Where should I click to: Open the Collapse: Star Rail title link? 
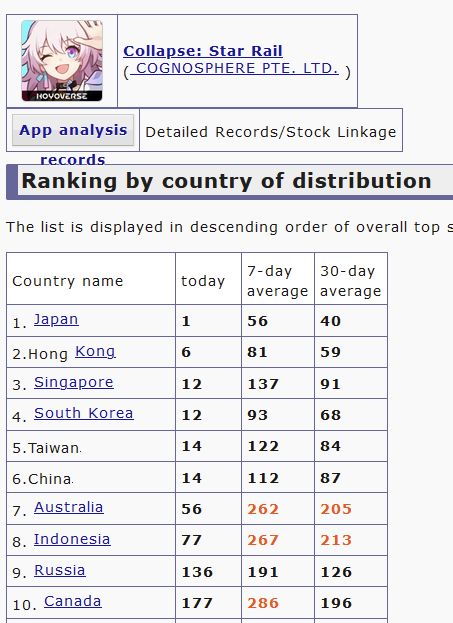pyautogui.click(x=203, y=51)
